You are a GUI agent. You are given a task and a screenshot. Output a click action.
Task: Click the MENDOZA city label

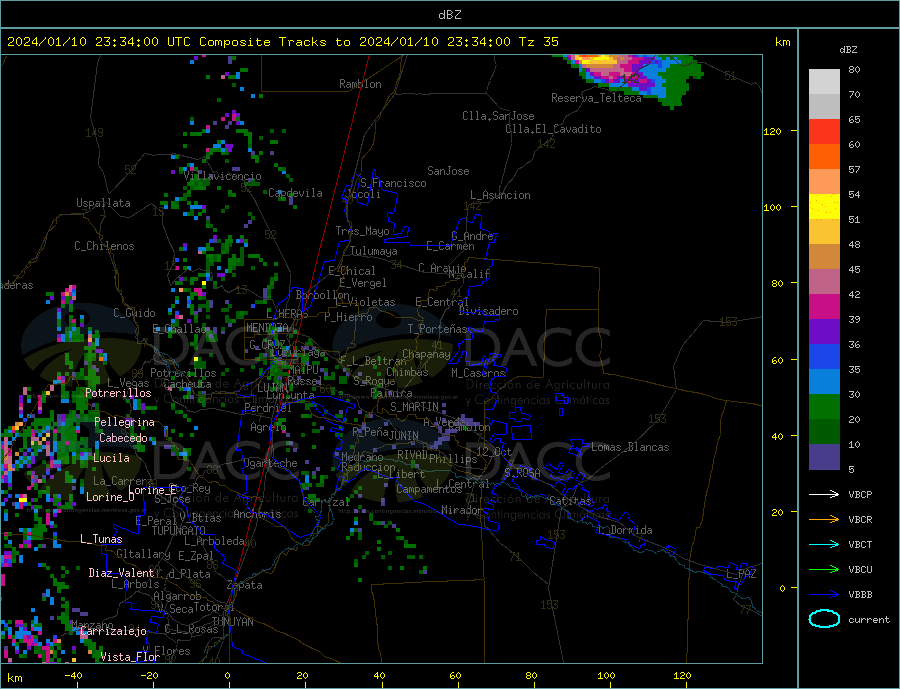(x=267, y=327)
